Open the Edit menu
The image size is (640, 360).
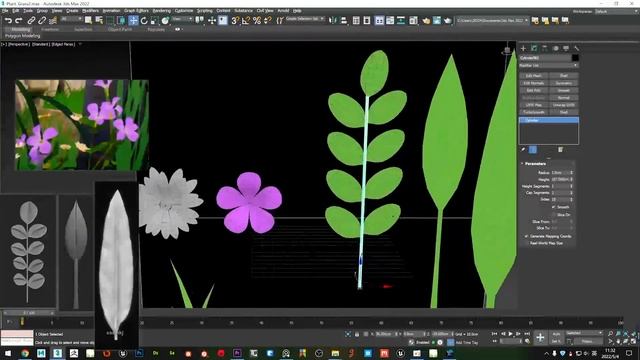click(16, 11)
